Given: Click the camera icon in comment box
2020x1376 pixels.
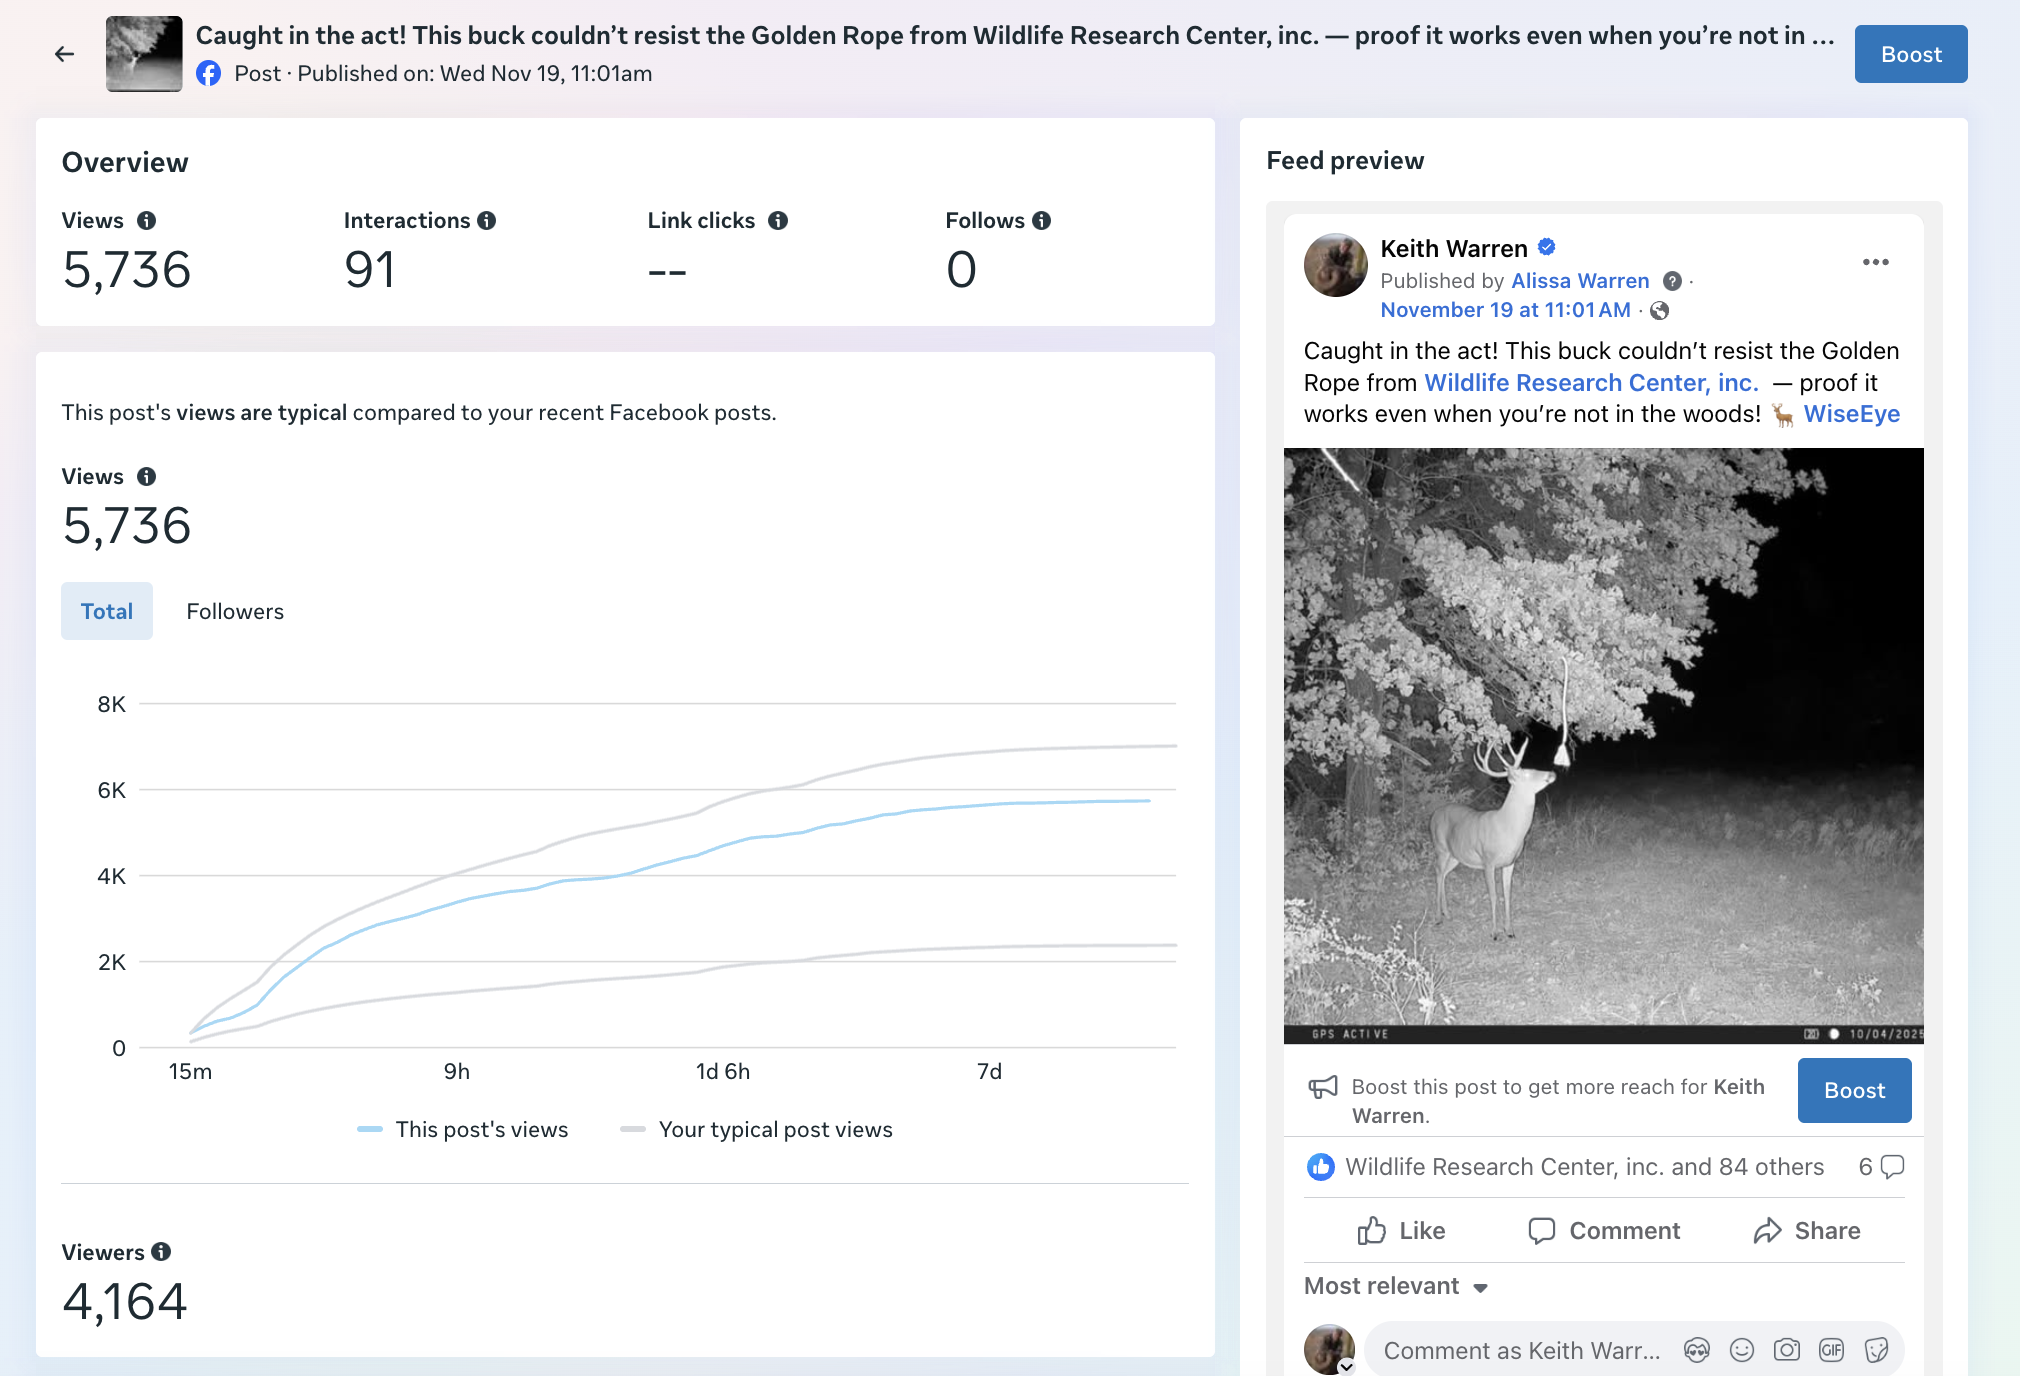Looking at the screenshot, I should point(1787,1351).
